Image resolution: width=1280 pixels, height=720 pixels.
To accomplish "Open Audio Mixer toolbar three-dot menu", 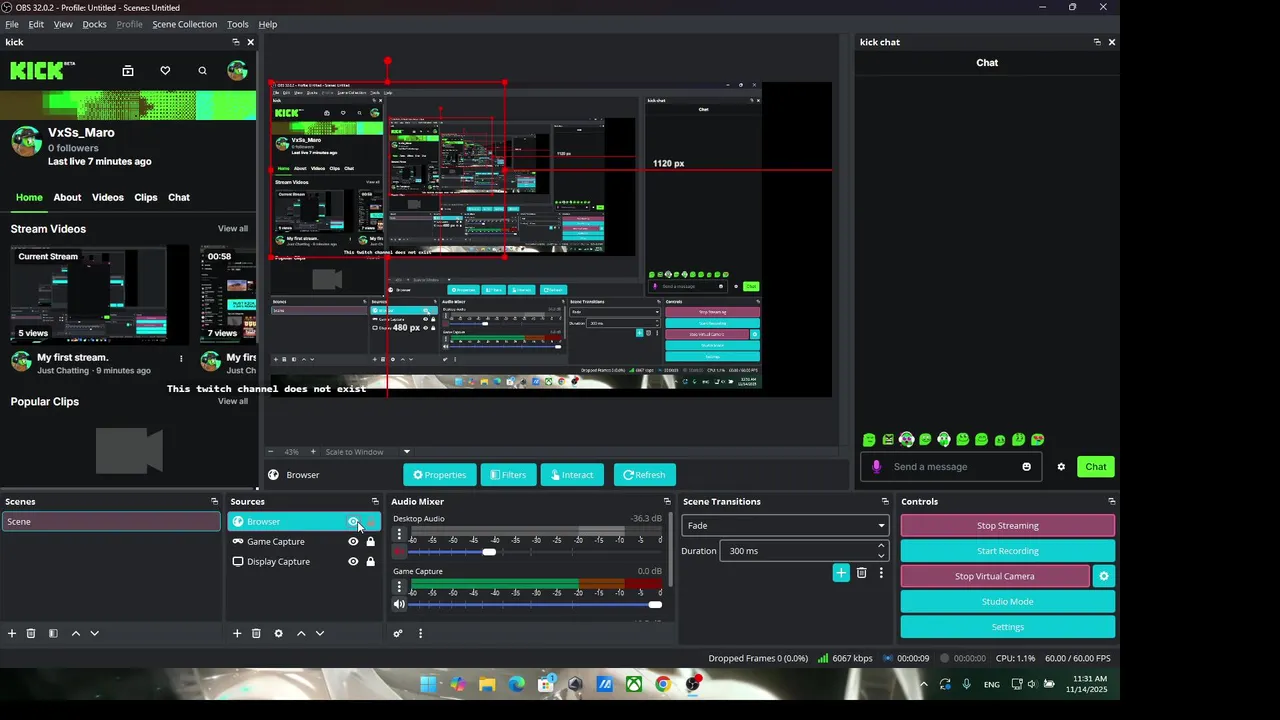I will (420, 633).
